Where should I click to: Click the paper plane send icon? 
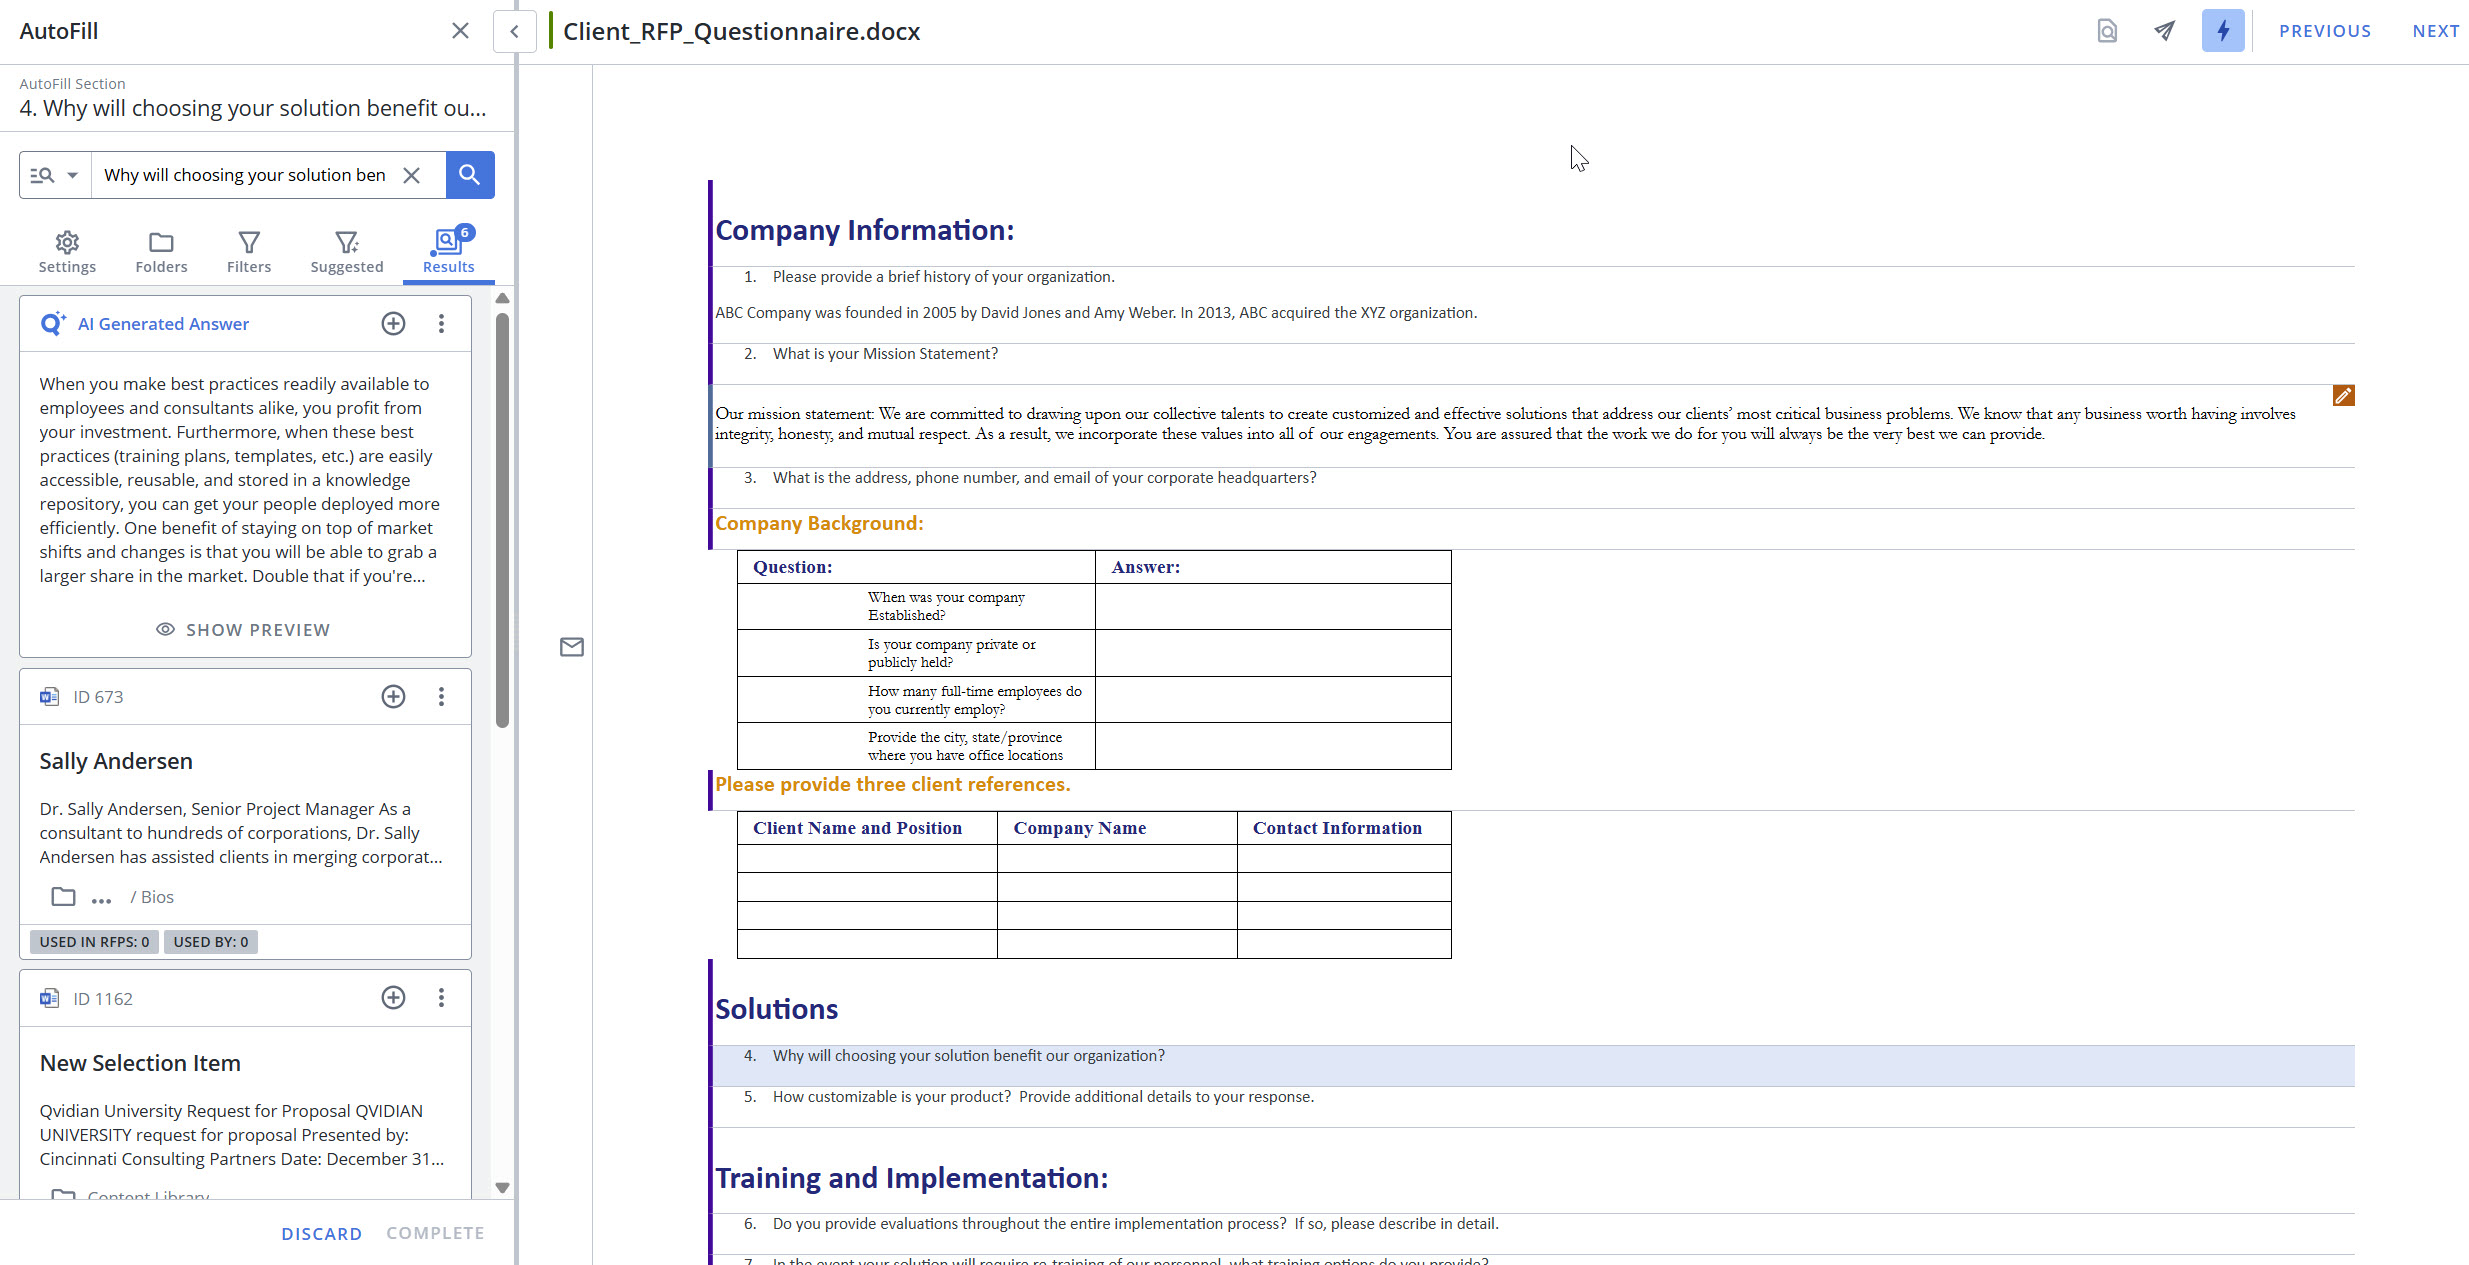(x=2165, y=31)
